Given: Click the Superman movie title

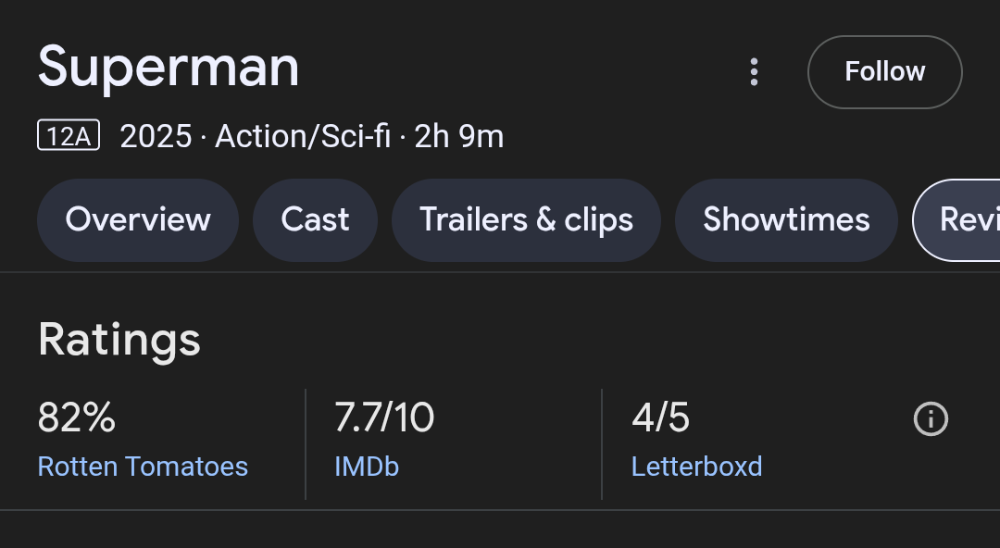Looking at the screenshot, I should 168,68.
